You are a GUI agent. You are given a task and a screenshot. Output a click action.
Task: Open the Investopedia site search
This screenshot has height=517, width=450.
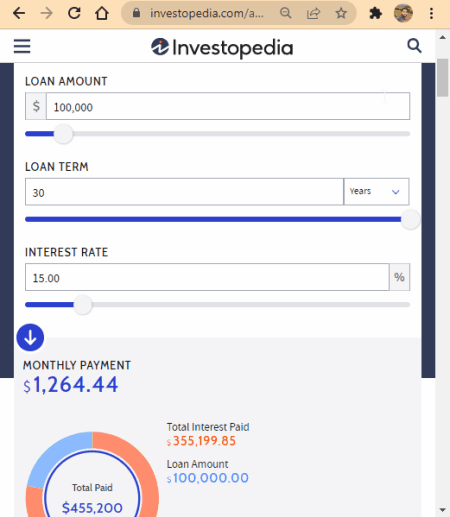[x=414, y=46]
